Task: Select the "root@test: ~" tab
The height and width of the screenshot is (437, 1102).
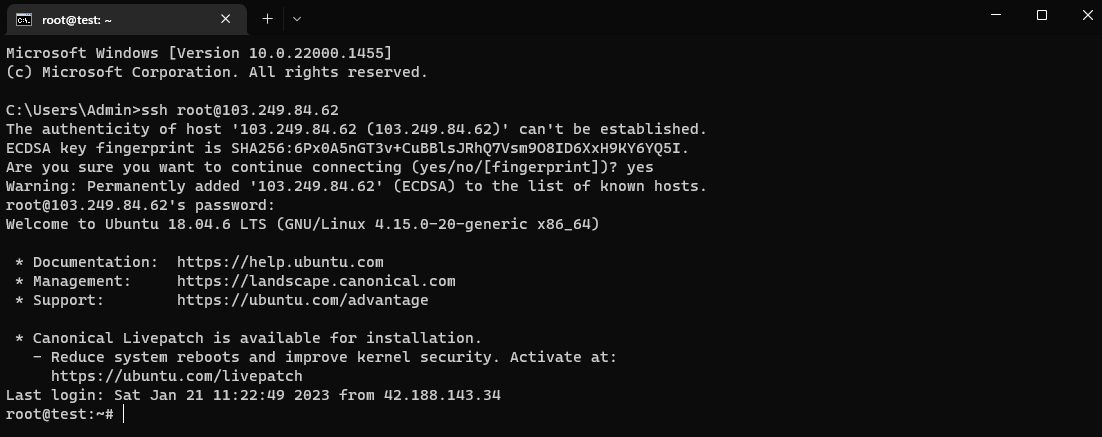Action: (110, 19)
